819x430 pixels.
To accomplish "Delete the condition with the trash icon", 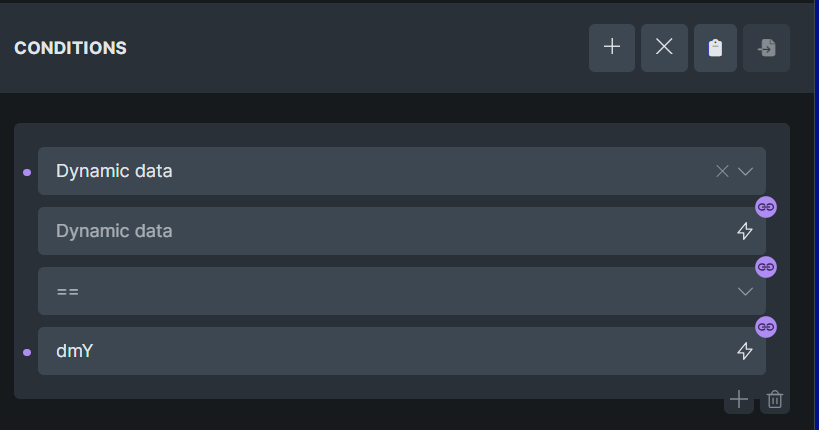I will (x=774, y=400).
